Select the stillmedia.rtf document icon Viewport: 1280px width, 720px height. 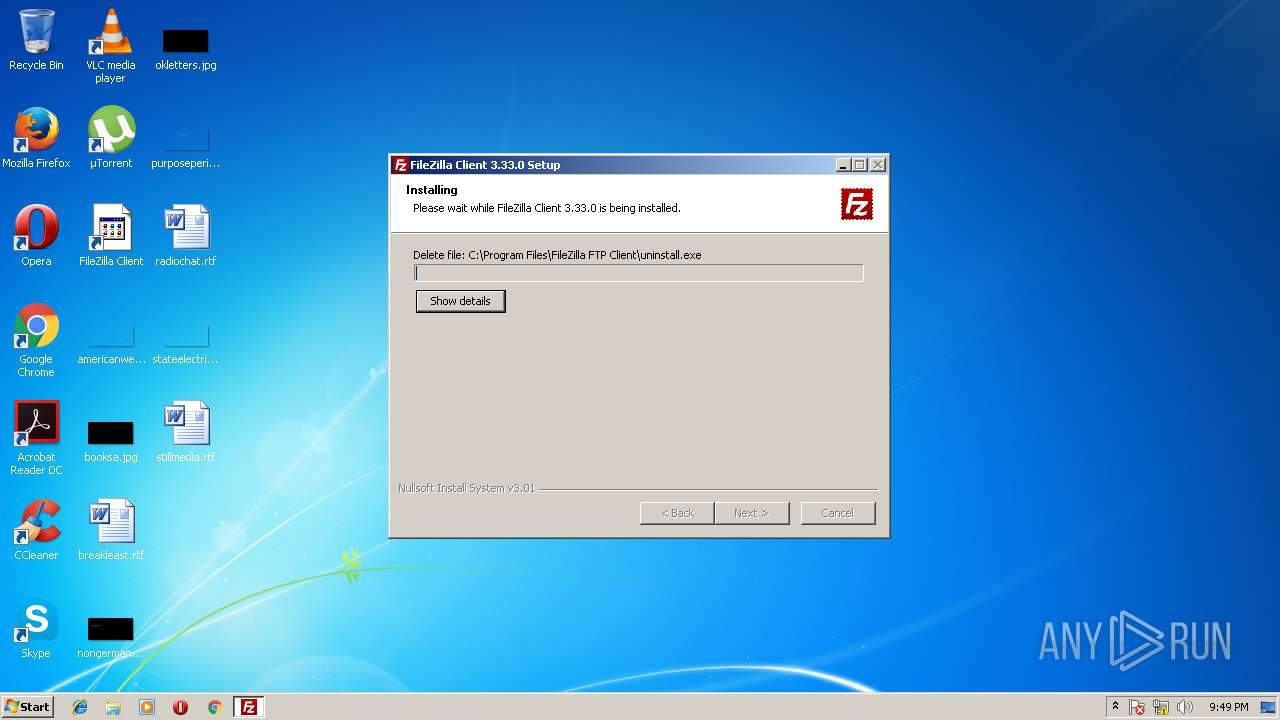click(185, 432)
